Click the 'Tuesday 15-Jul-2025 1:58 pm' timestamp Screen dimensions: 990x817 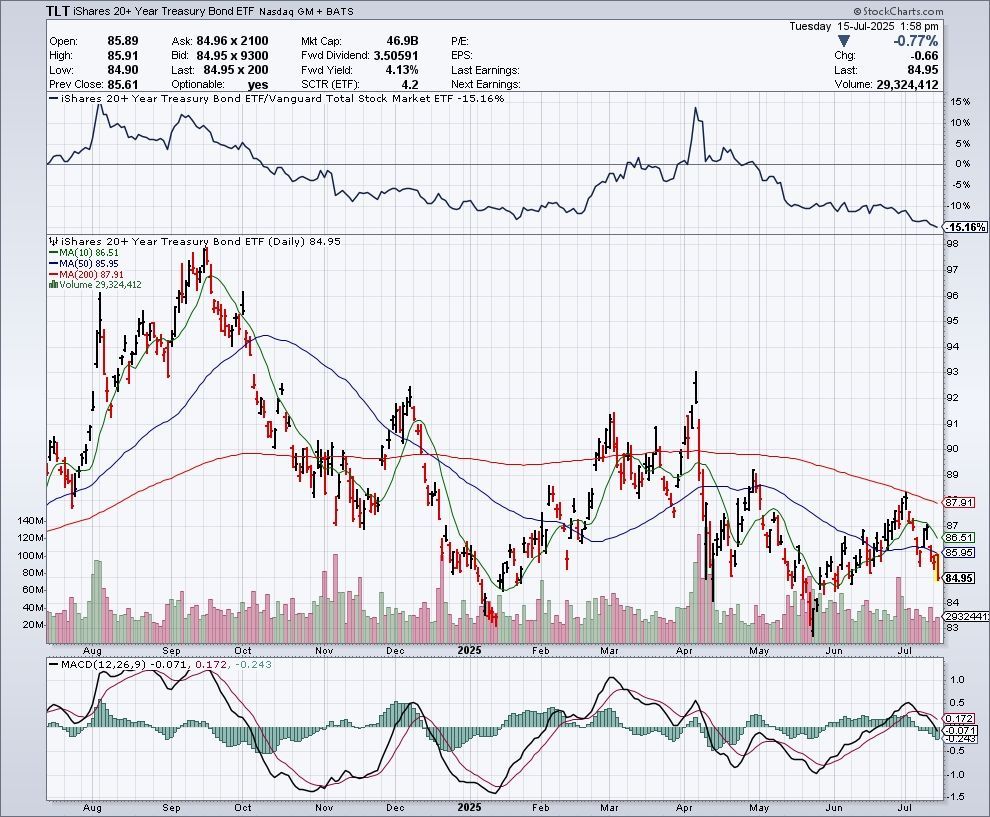[x=864, y=27]
